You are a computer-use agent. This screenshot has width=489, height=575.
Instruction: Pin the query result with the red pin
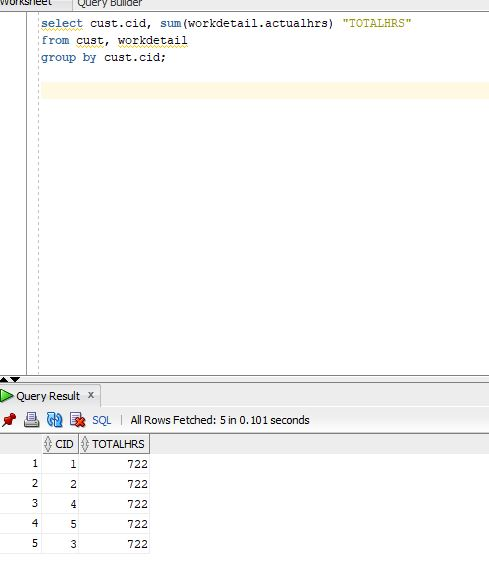pos(9,420)
